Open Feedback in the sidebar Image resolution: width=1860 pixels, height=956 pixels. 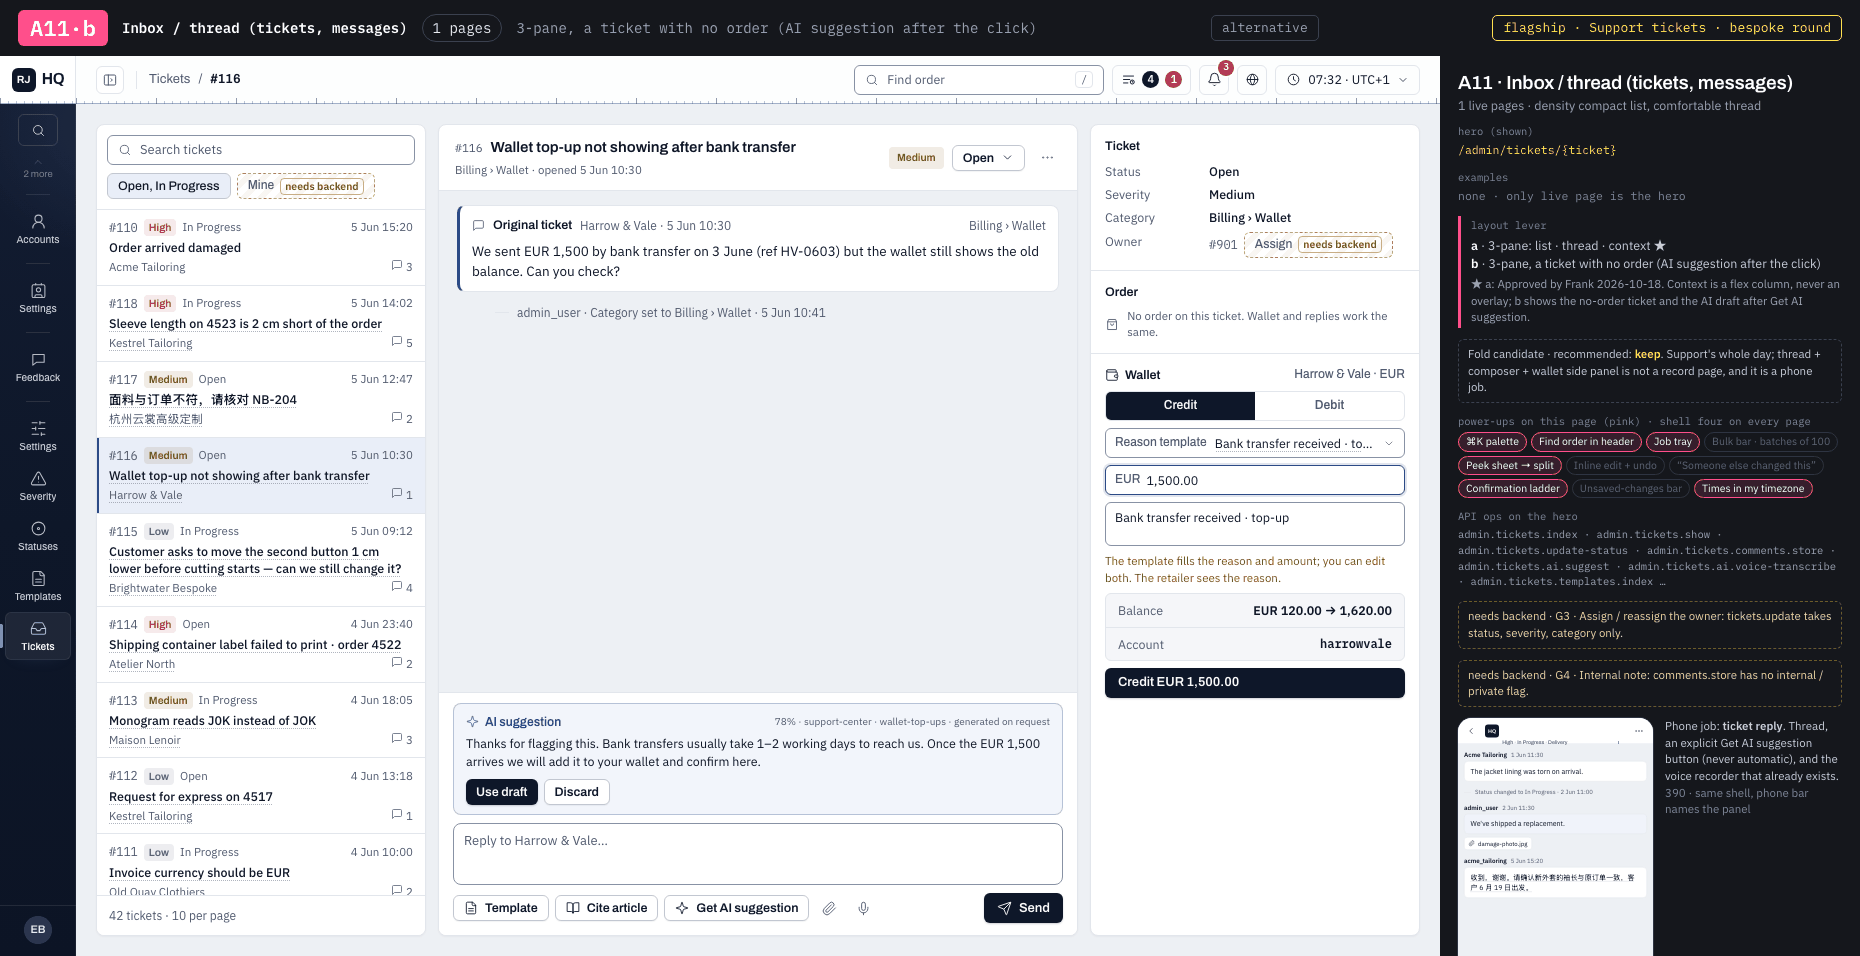tap(38, 367)
